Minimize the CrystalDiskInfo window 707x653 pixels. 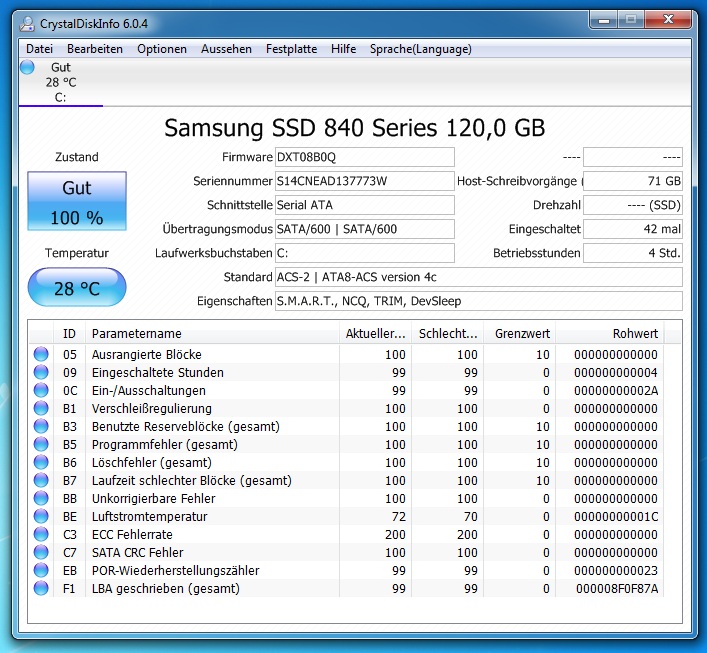tap(604, 20)
